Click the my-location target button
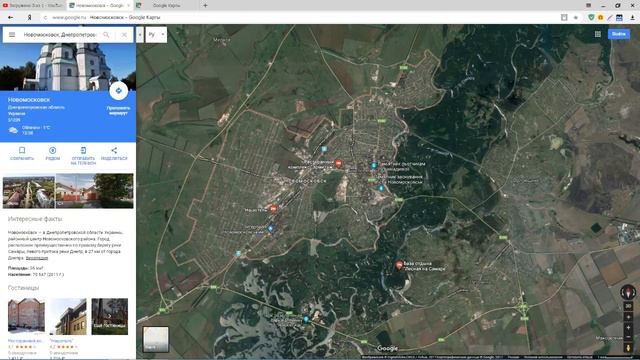640x360 pixels. click(x=628, y=317)
